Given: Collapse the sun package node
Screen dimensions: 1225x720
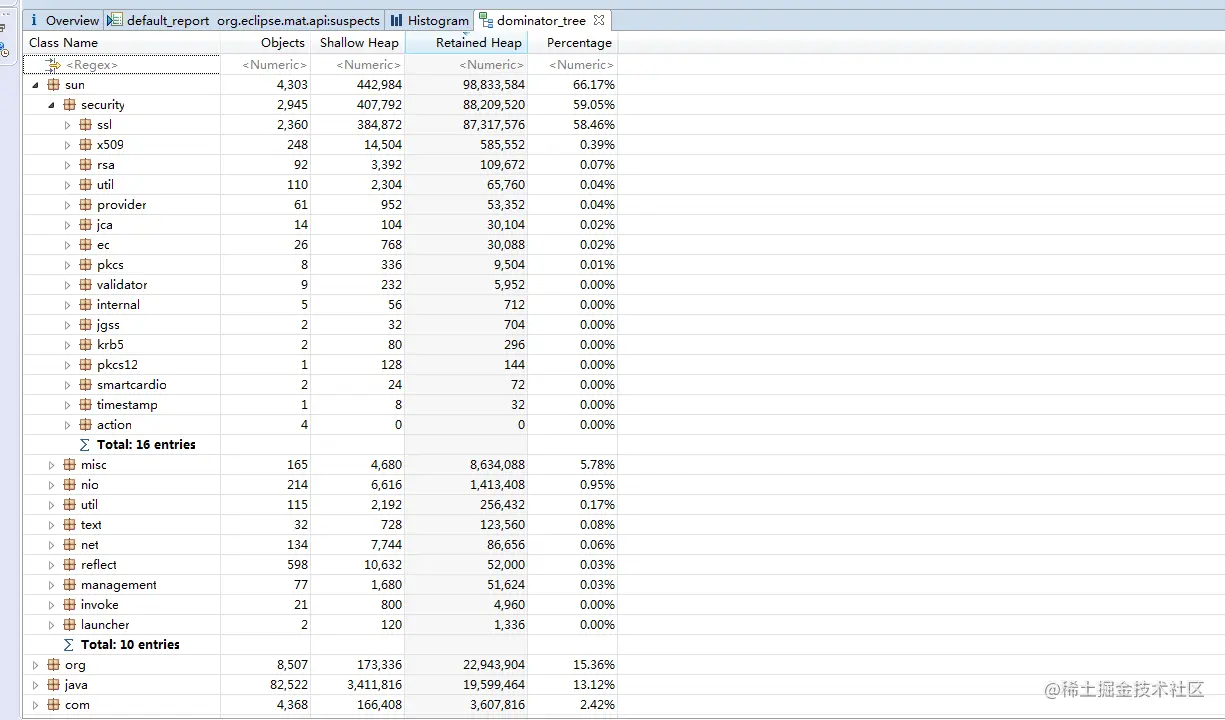Looking at the screenshot, I should (x=36, y=85).
